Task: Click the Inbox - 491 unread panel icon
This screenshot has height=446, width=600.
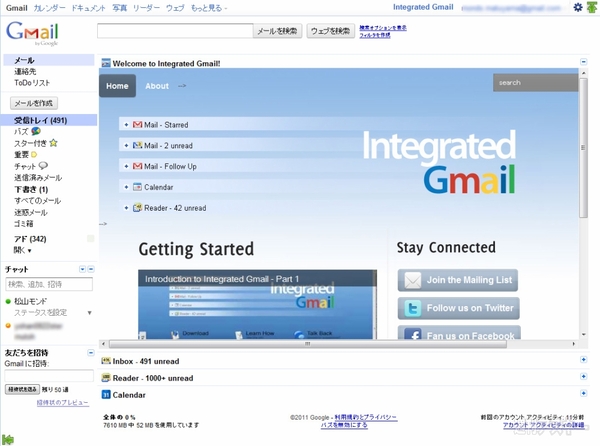Action: click(106, 361)
